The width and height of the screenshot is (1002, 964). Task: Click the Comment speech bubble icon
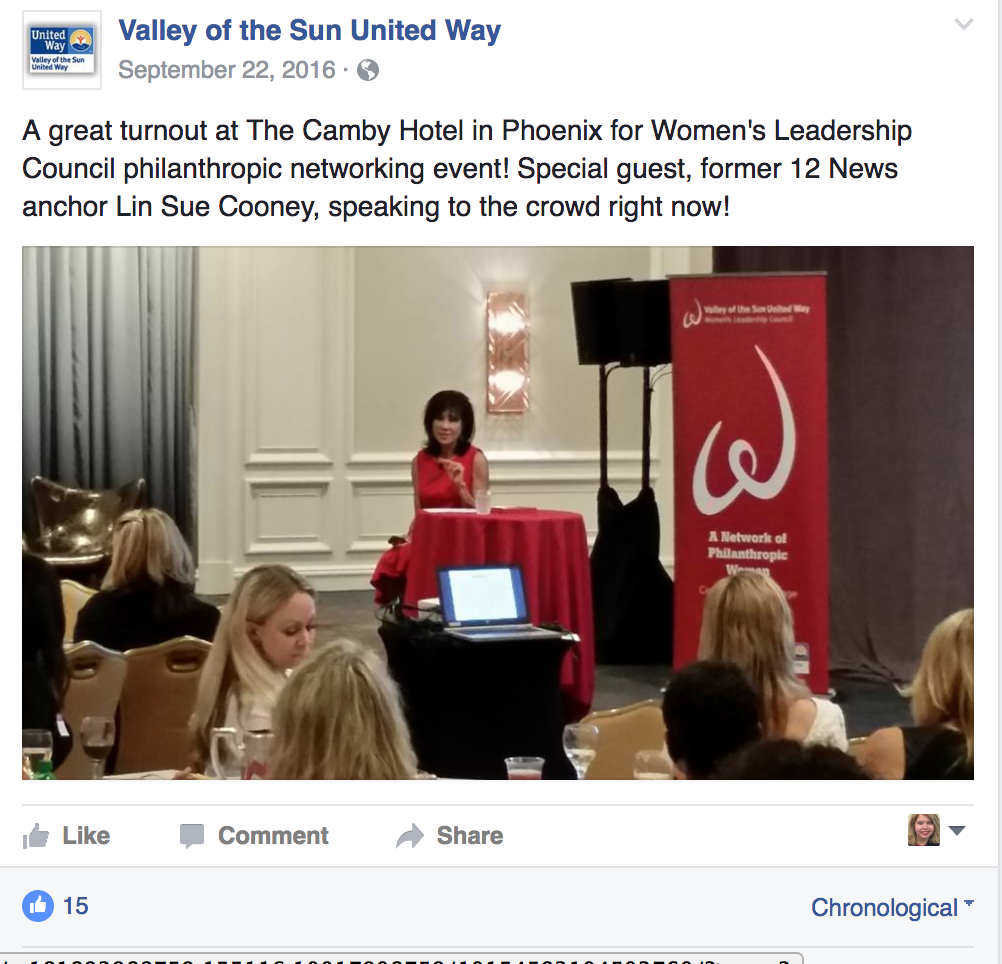coord(192,836)
